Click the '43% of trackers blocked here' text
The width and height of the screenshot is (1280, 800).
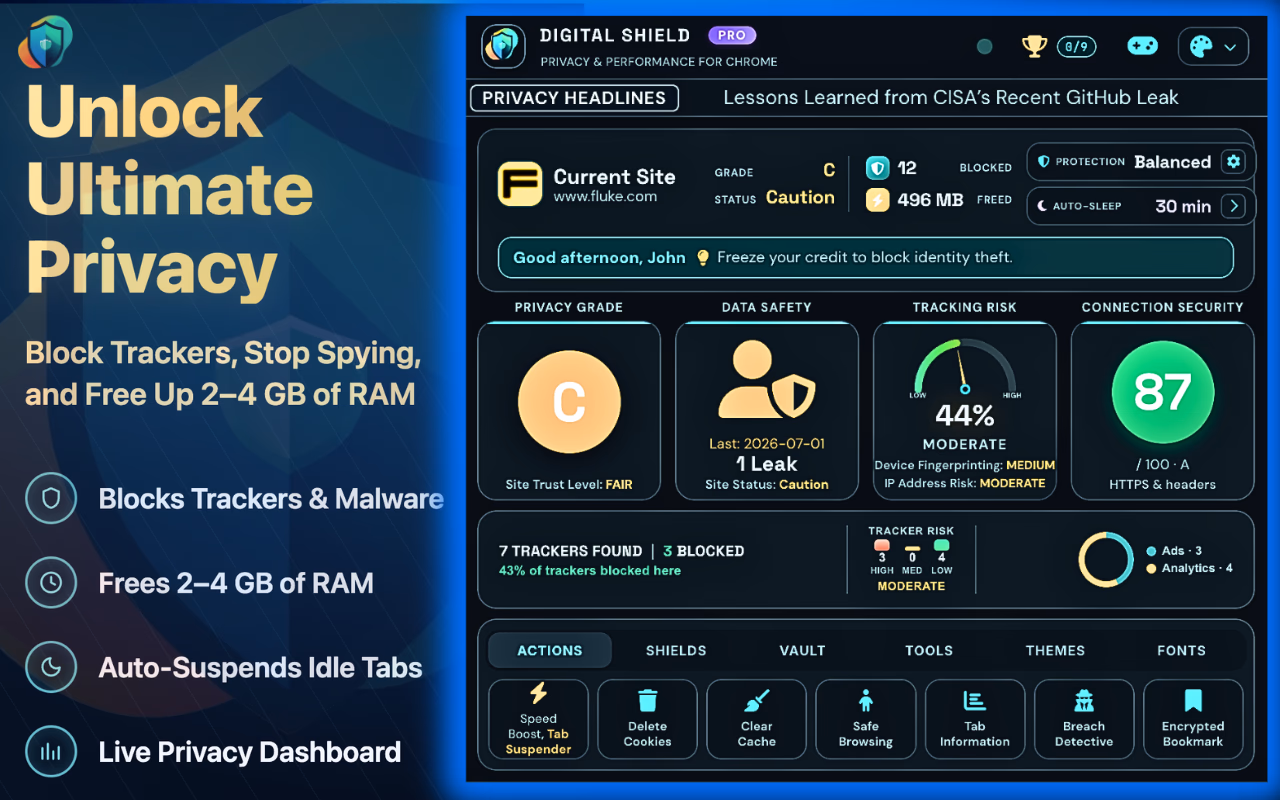click(590, 571)
